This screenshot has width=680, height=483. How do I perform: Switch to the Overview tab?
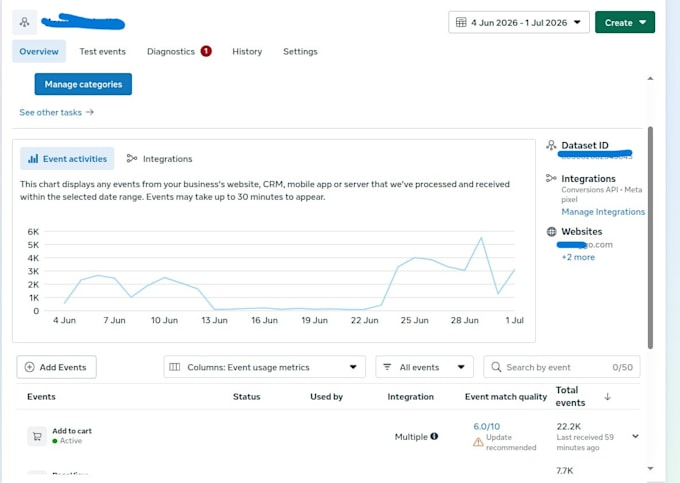point(39,52)
